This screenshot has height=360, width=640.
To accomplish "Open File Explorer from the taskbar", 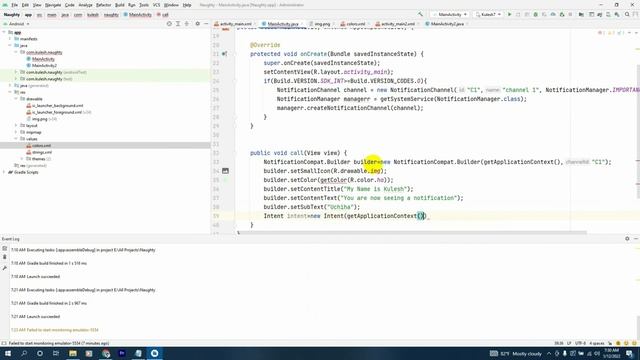I will pyautogui.click(x=73, y=353).
